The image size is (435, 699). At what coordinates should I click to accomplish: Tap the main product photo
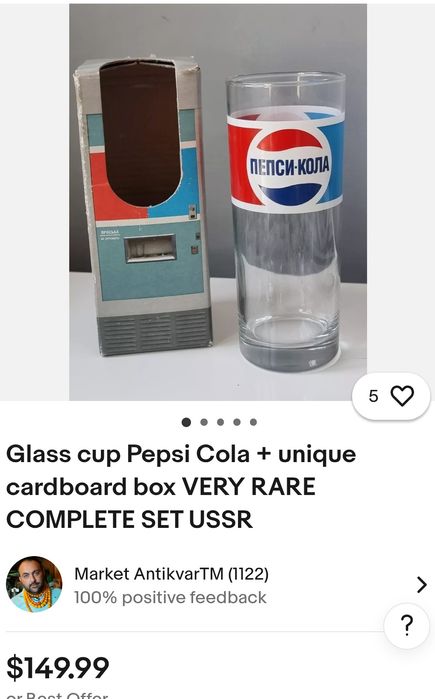pos(218,202)
